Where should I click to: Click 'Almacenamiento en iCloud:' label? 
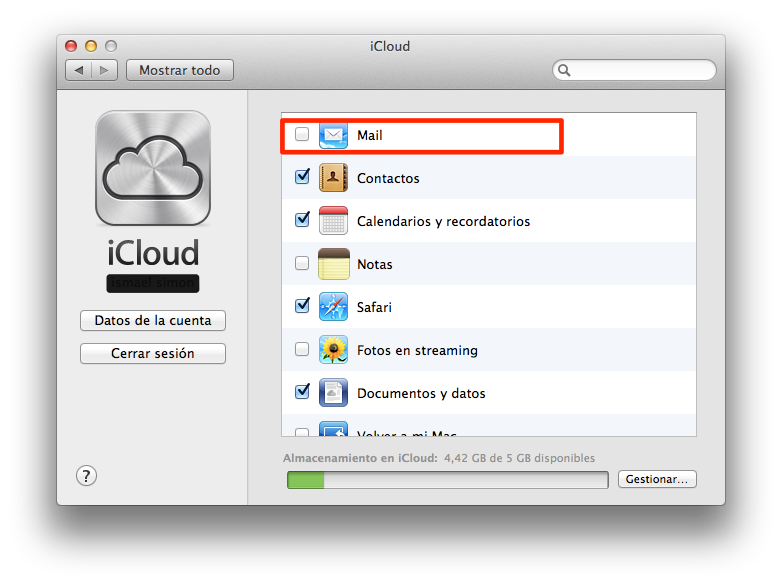coord(360,458)
